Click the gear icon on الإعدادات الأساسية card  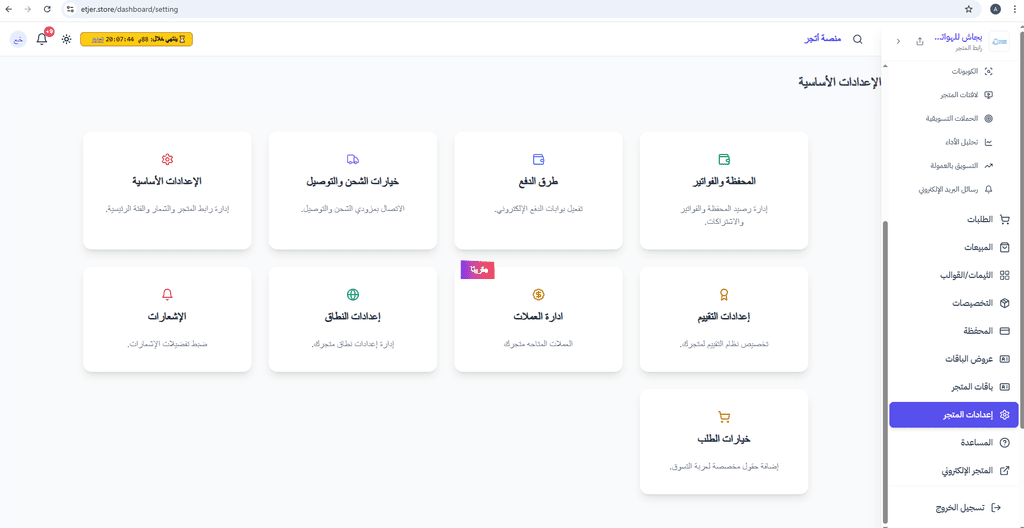[x=167, y=159]
